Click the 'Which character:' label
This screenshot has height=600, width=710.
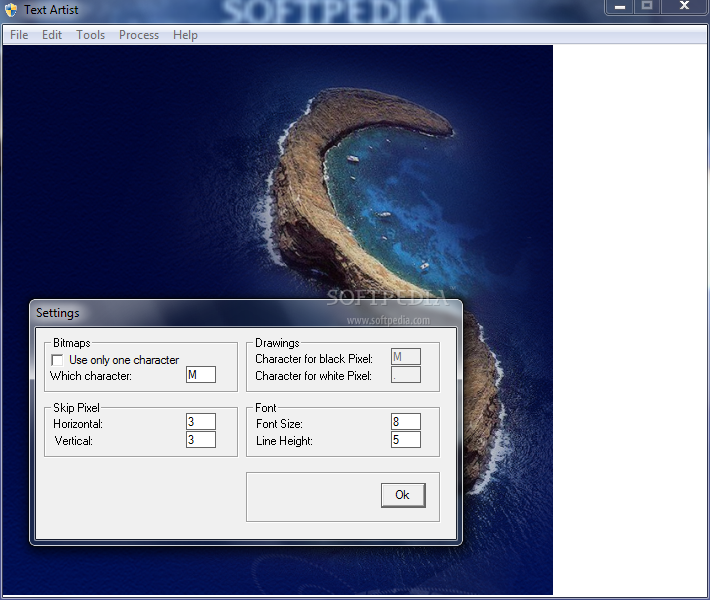pos(91,376)
